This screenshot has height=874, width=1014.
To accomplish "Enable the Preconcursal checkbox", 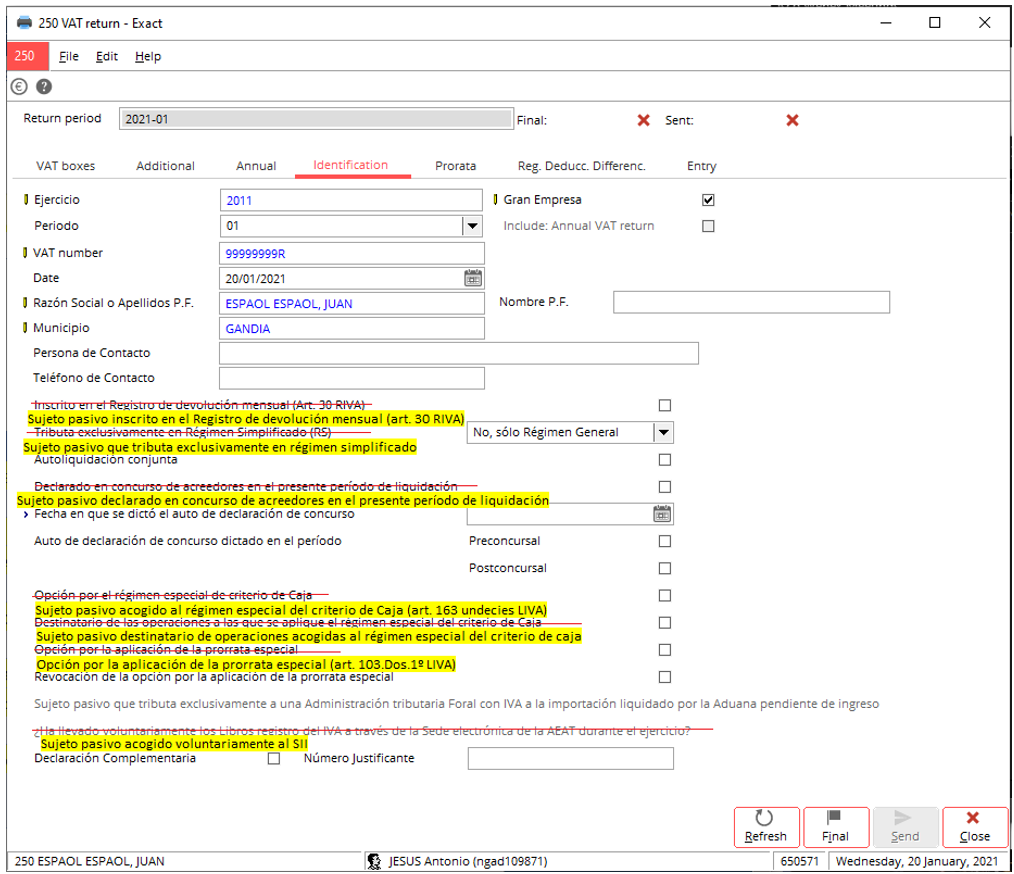I will pos(665,541).
